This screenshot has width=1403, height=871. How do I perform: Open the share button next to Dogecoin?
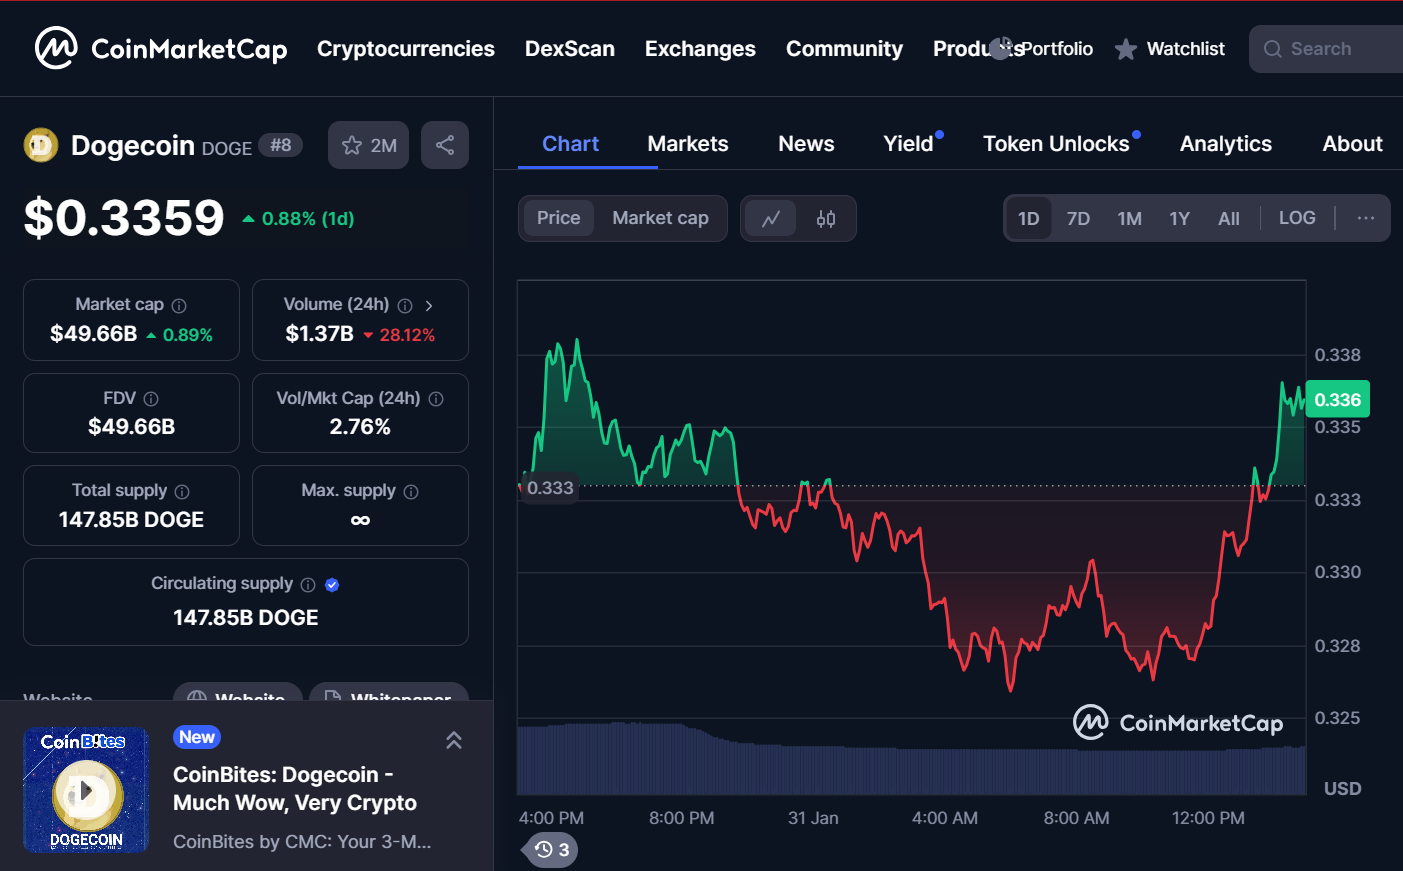[445, 145]
